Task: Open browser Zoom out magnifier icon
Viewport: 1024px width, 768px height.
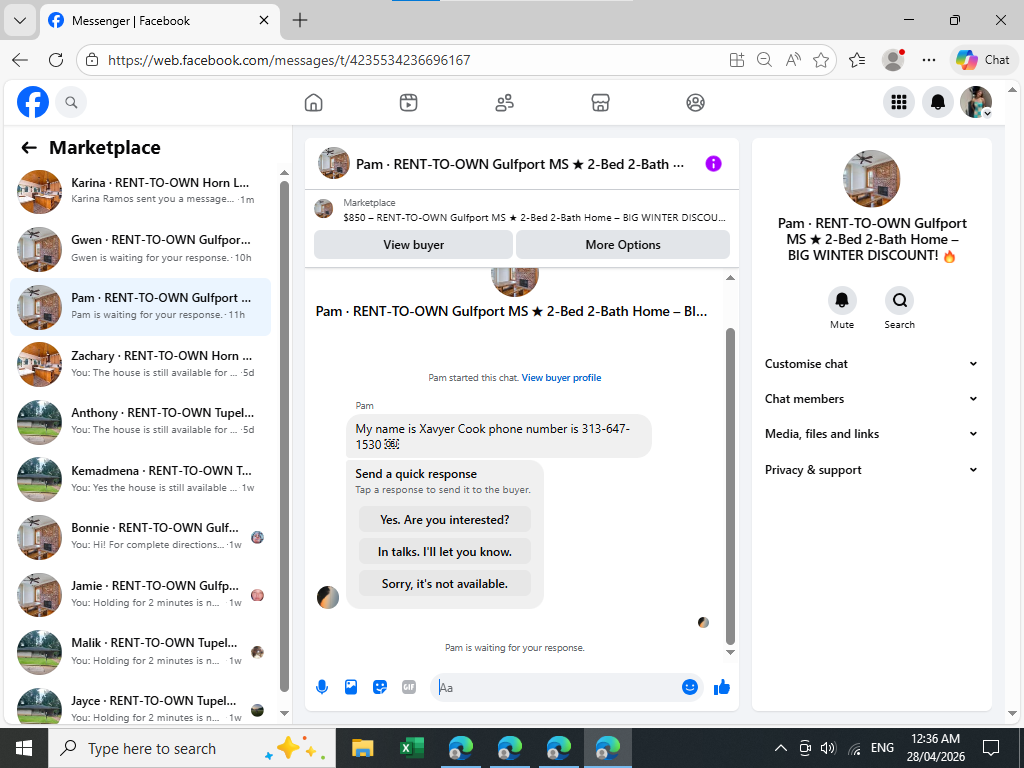Action: coord(764,60)
